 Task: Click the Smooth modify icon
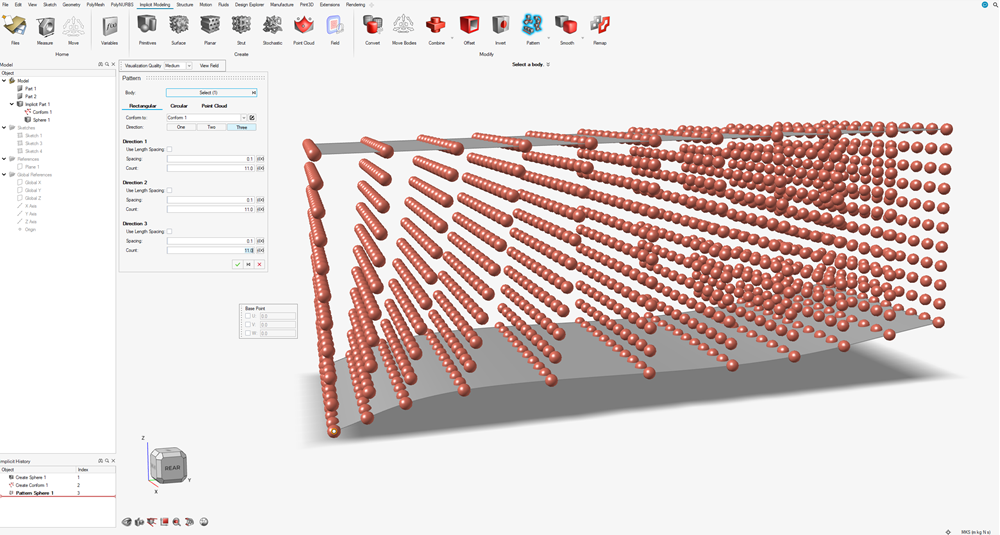pyautogui.click(x=566, y=25)
